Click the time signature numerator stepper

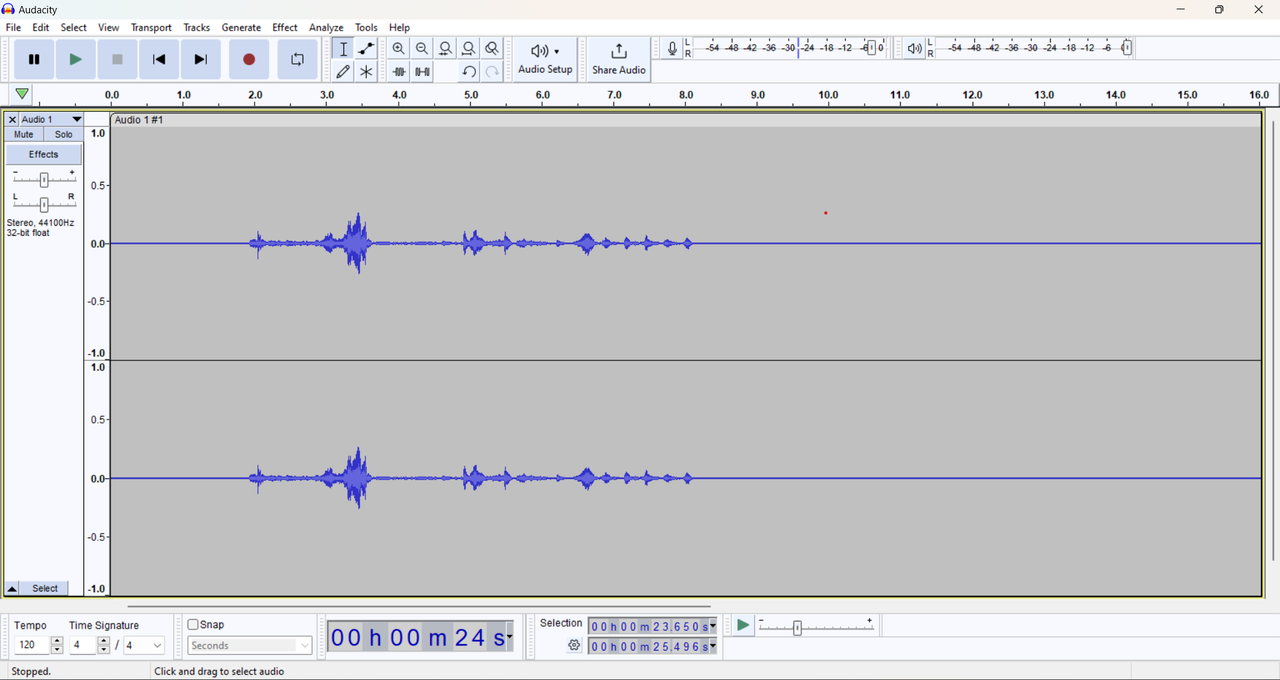pos(104,646)
